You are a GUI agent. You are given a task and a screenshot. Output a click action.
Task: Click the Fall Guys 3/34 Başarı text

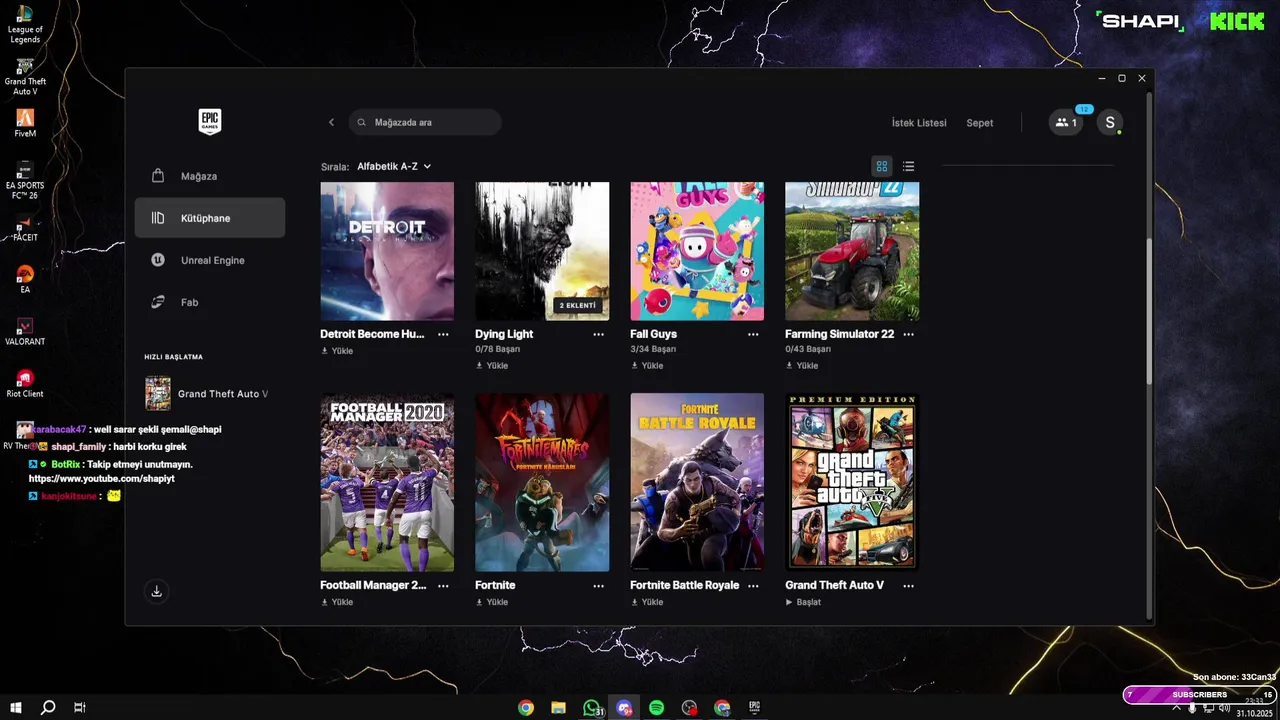coord(653,349)
